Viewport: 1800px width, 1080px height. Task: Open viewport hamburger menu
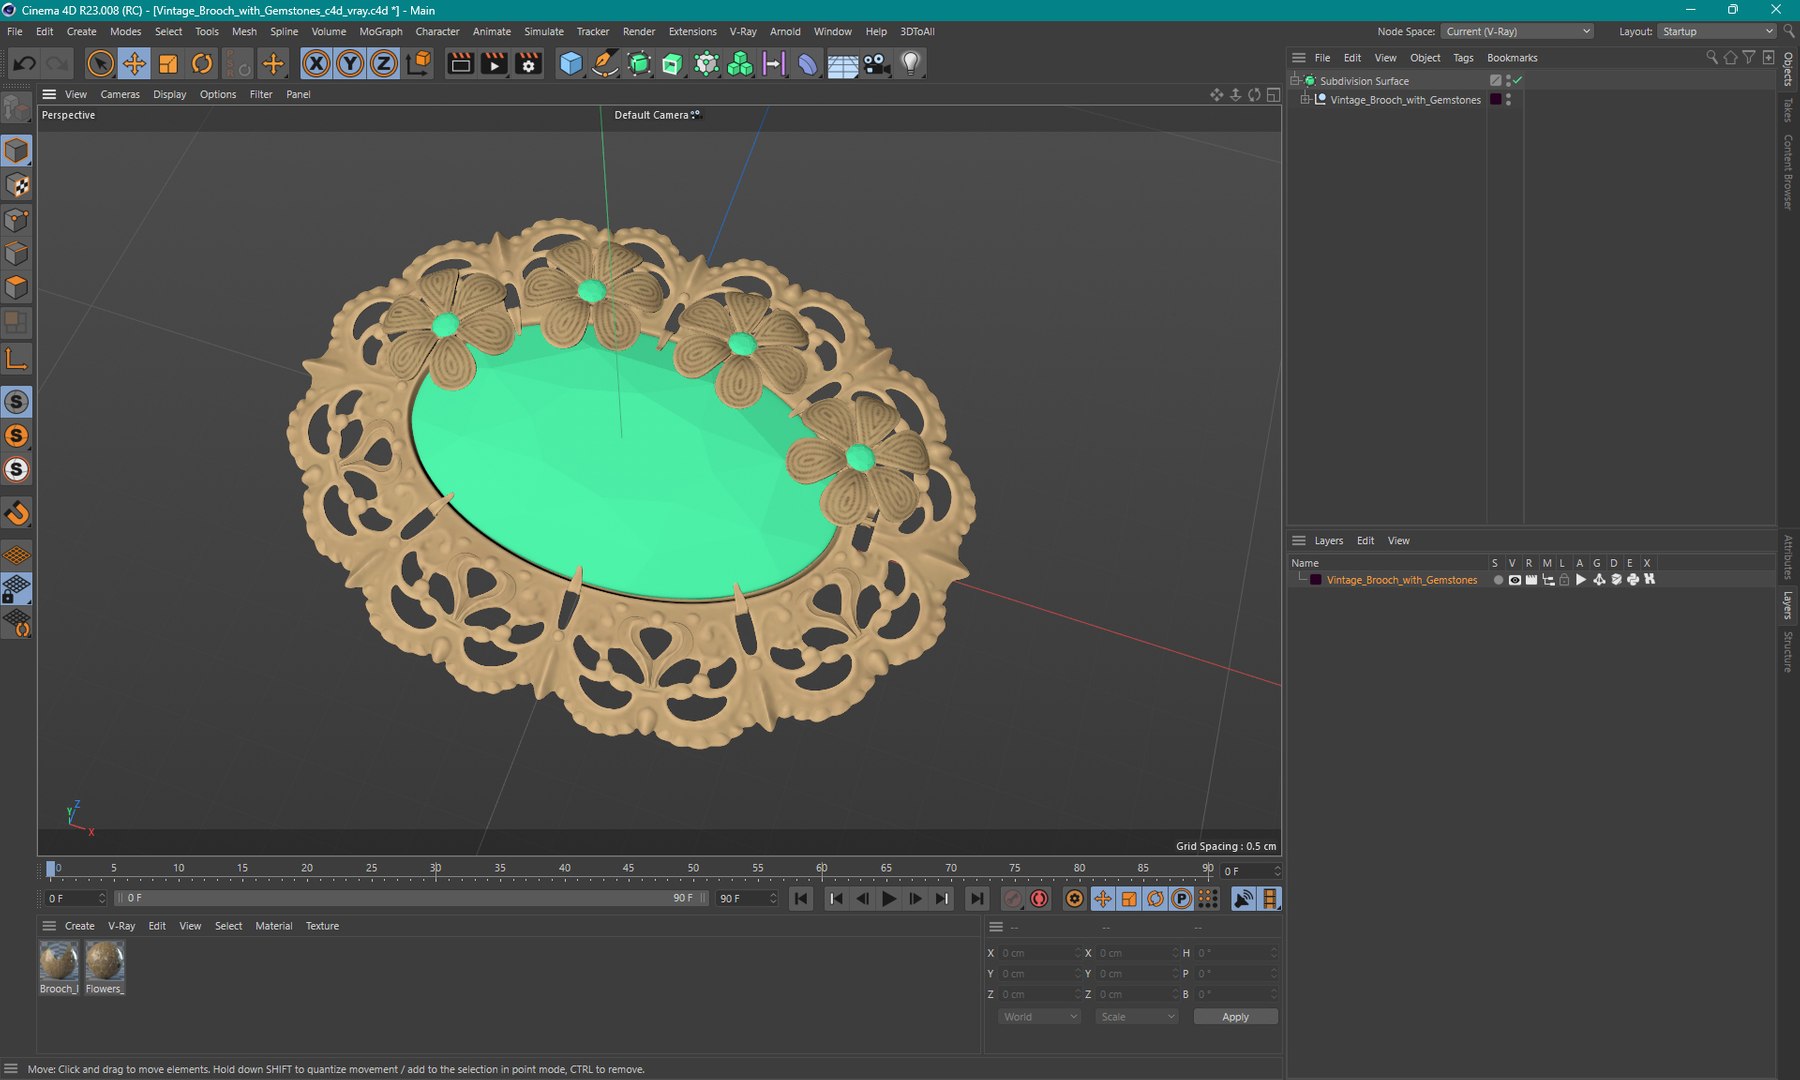(49, 94)
